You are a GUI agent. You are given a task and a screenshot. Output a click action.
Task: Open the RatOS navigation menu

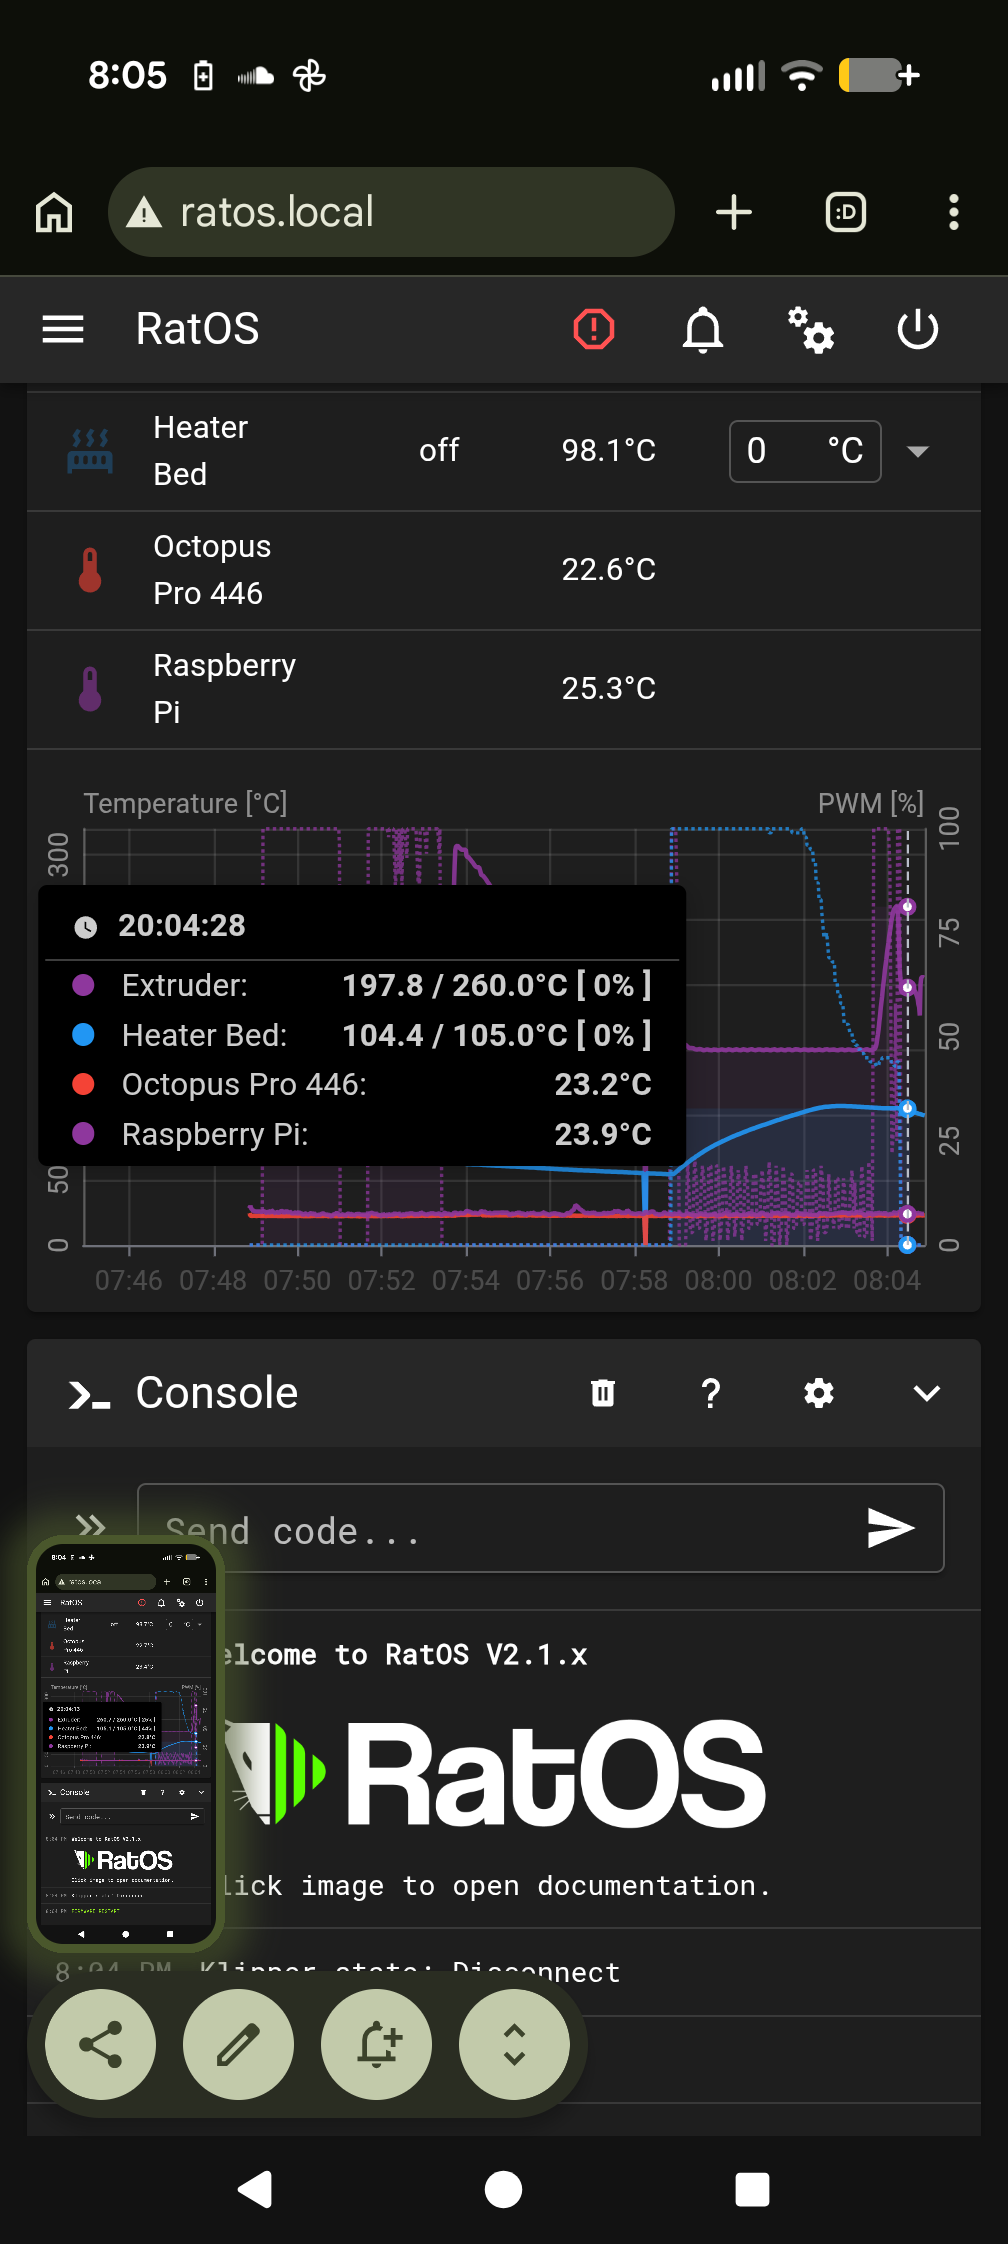coord(62,329)
